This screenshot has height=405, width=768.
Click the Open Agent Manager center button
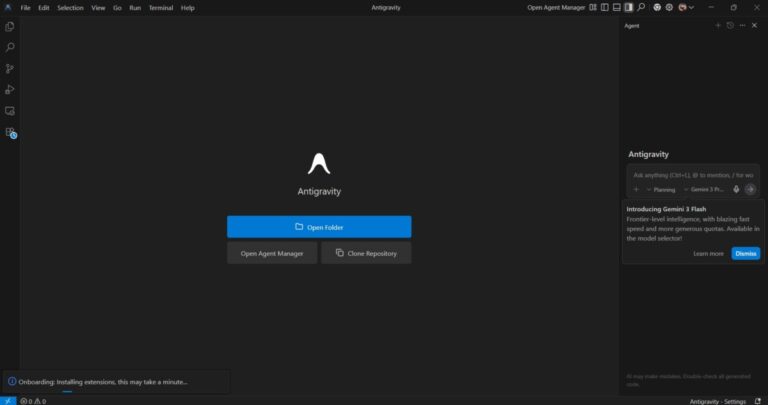click(272, 253)
